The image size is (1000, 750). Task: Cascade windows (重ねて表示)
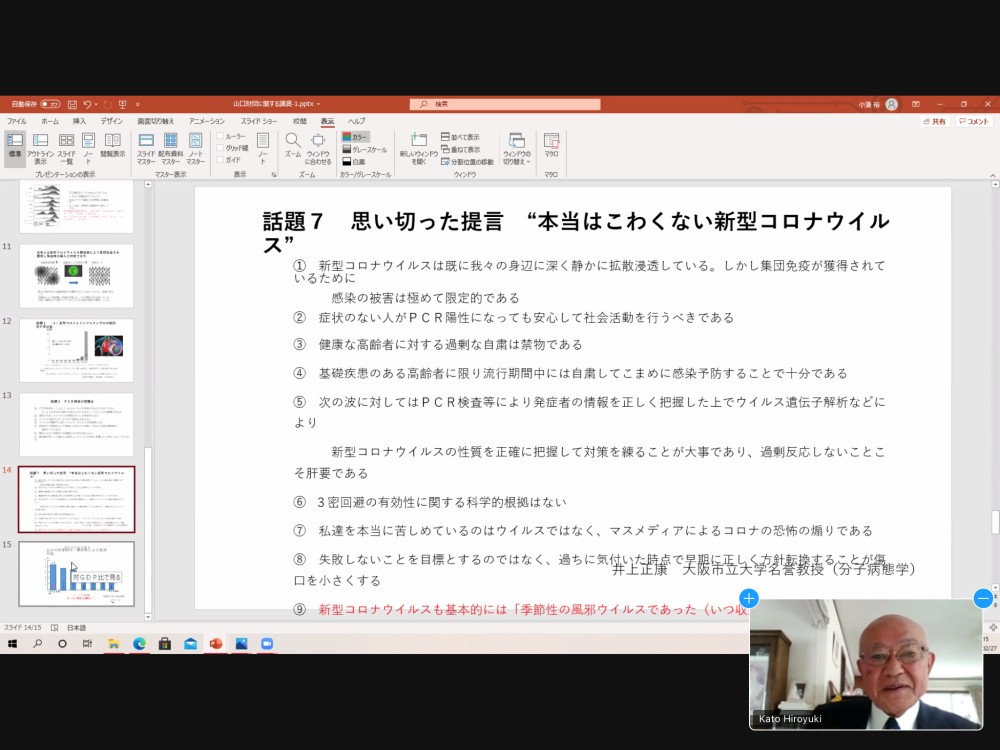(x=460, y=149)
